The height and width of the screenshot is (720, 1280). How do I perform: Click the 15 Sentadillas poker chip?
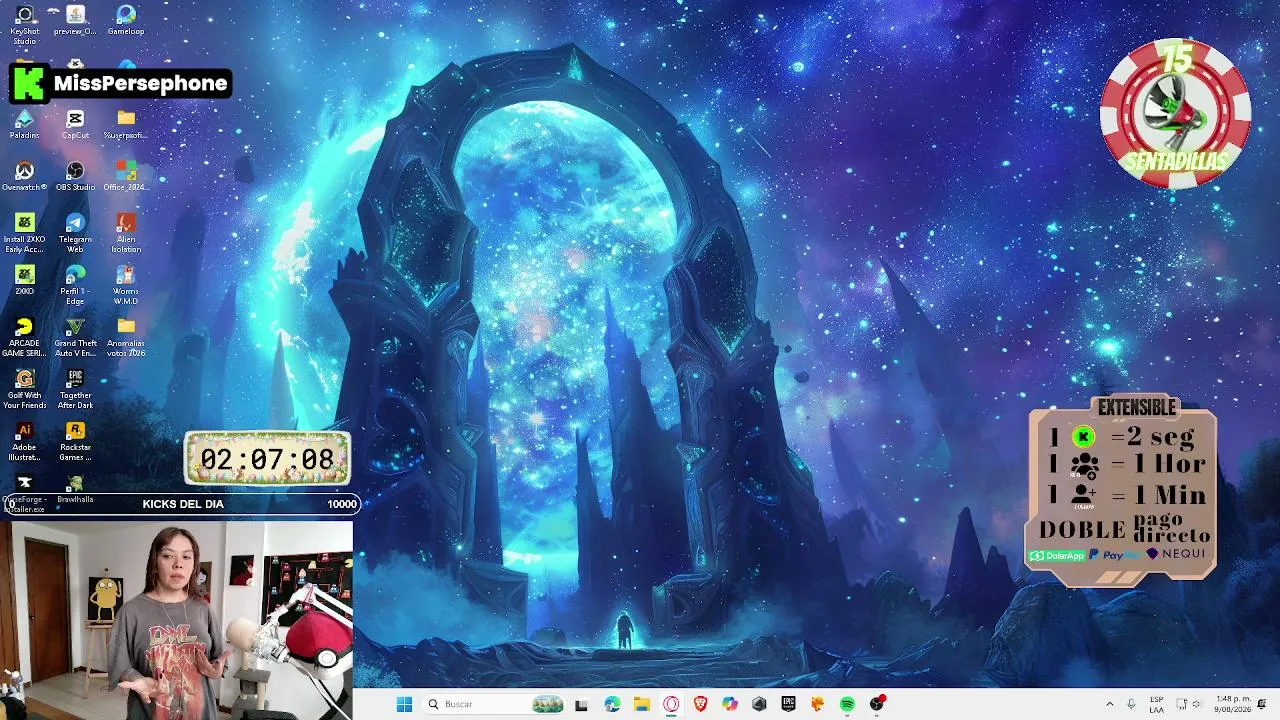[x=1175, y=113]
